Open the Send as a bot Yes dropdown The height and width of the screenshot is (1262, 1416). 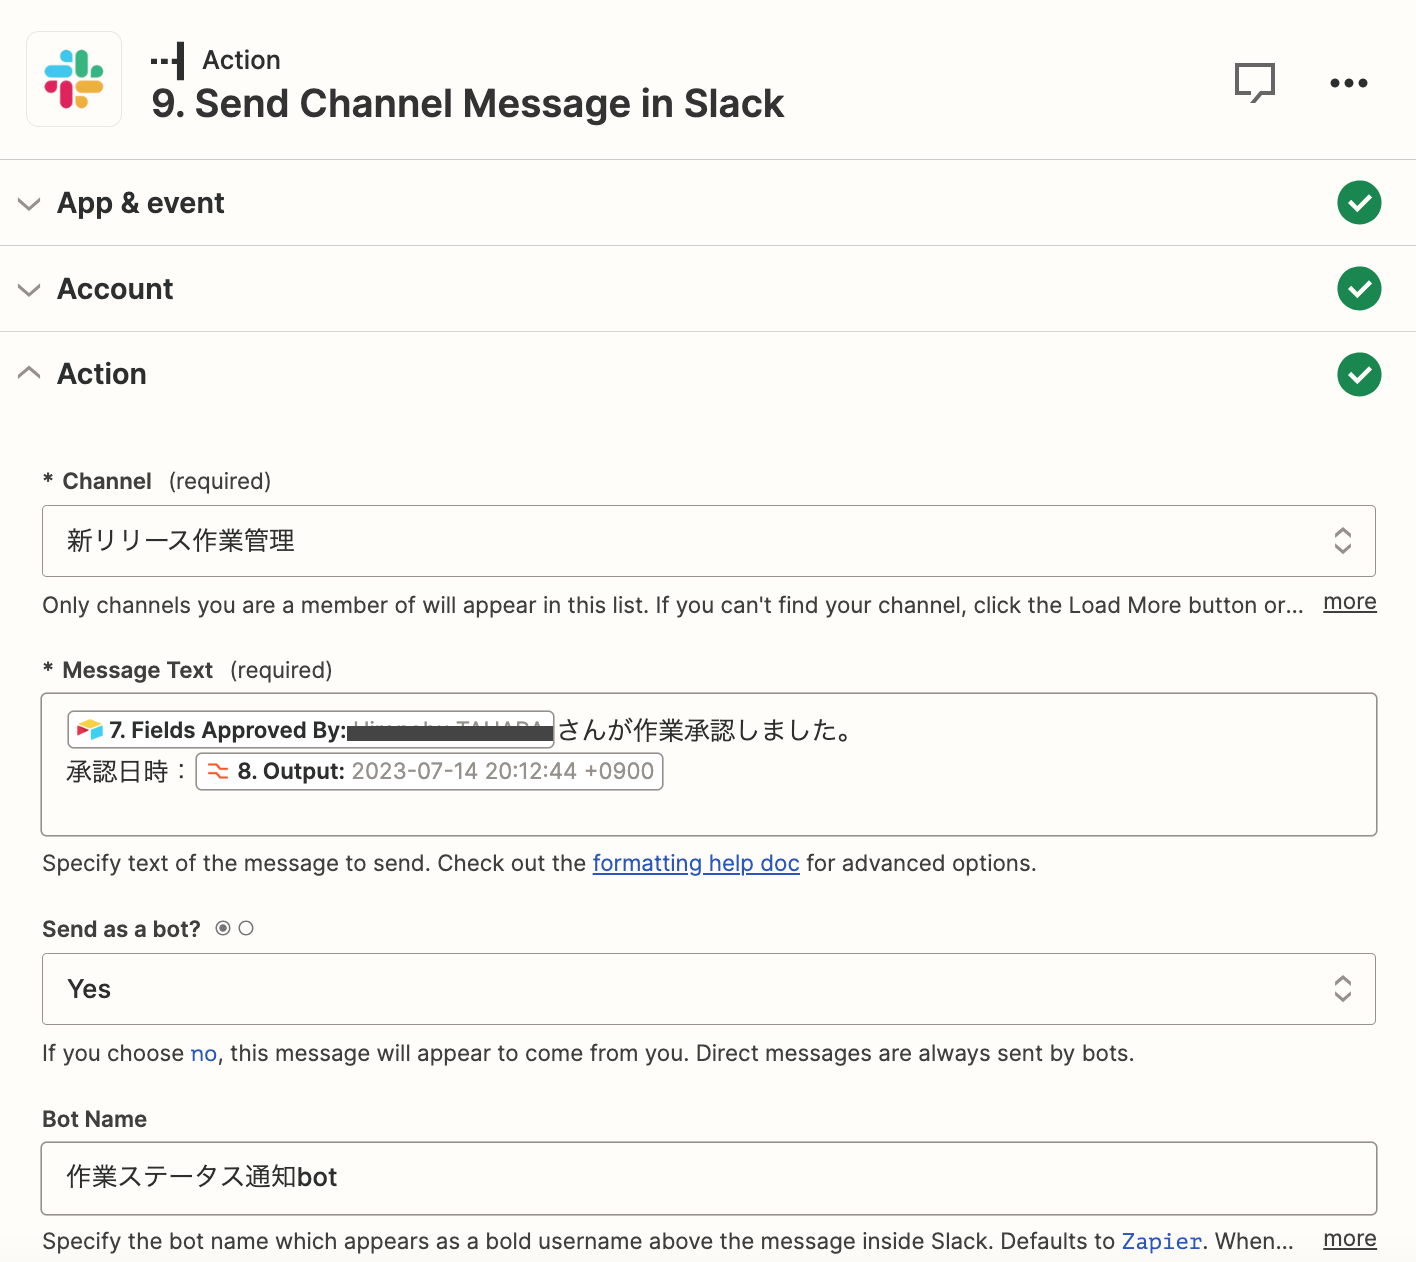708,989
